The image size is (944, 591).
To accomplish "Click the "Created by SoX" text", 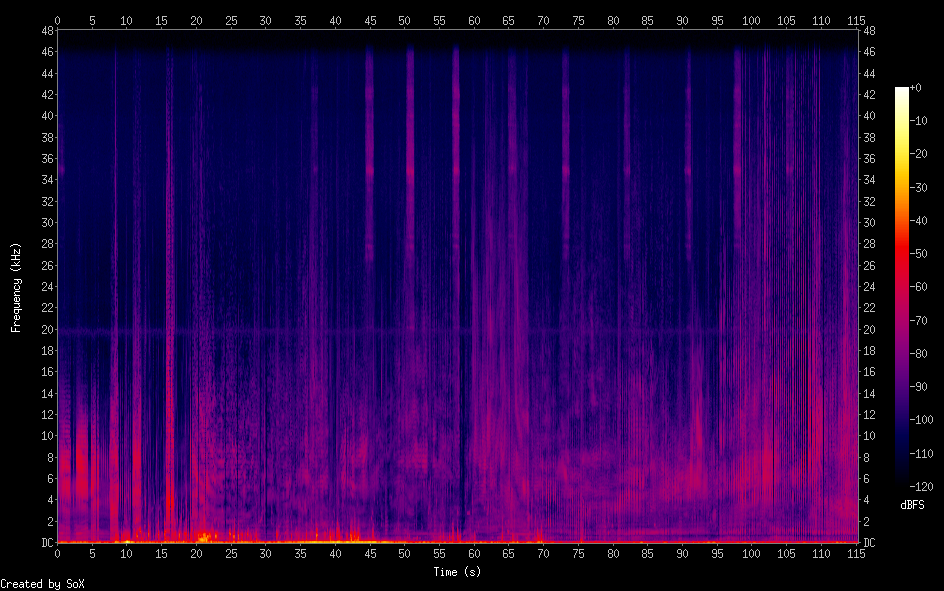I will coord(42,583).
